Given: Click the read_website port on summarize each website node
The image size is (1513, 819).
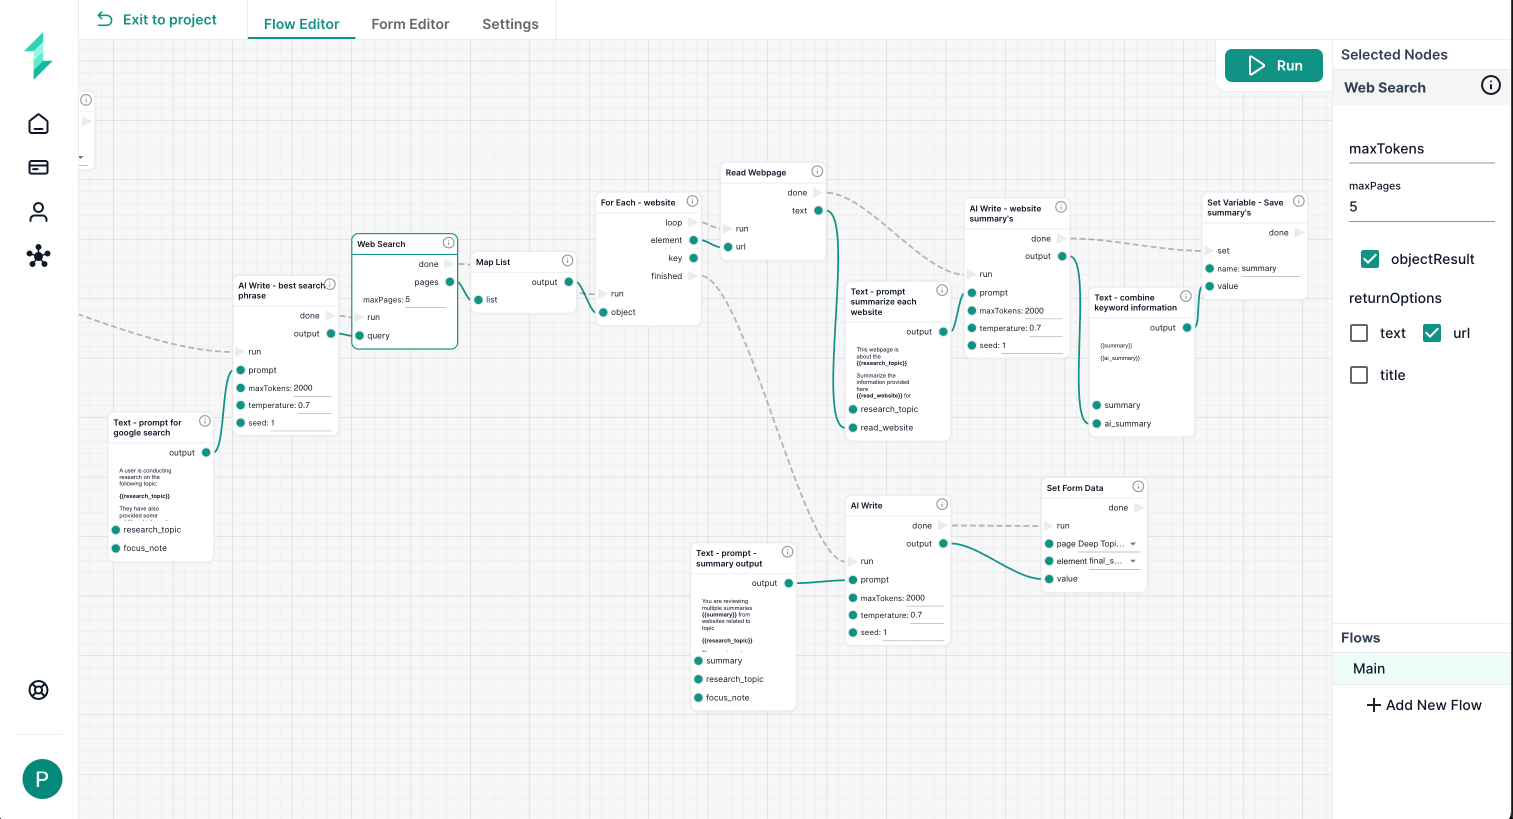Looking at the screenshot, I should pyautogui.click(x=853, y=428).
